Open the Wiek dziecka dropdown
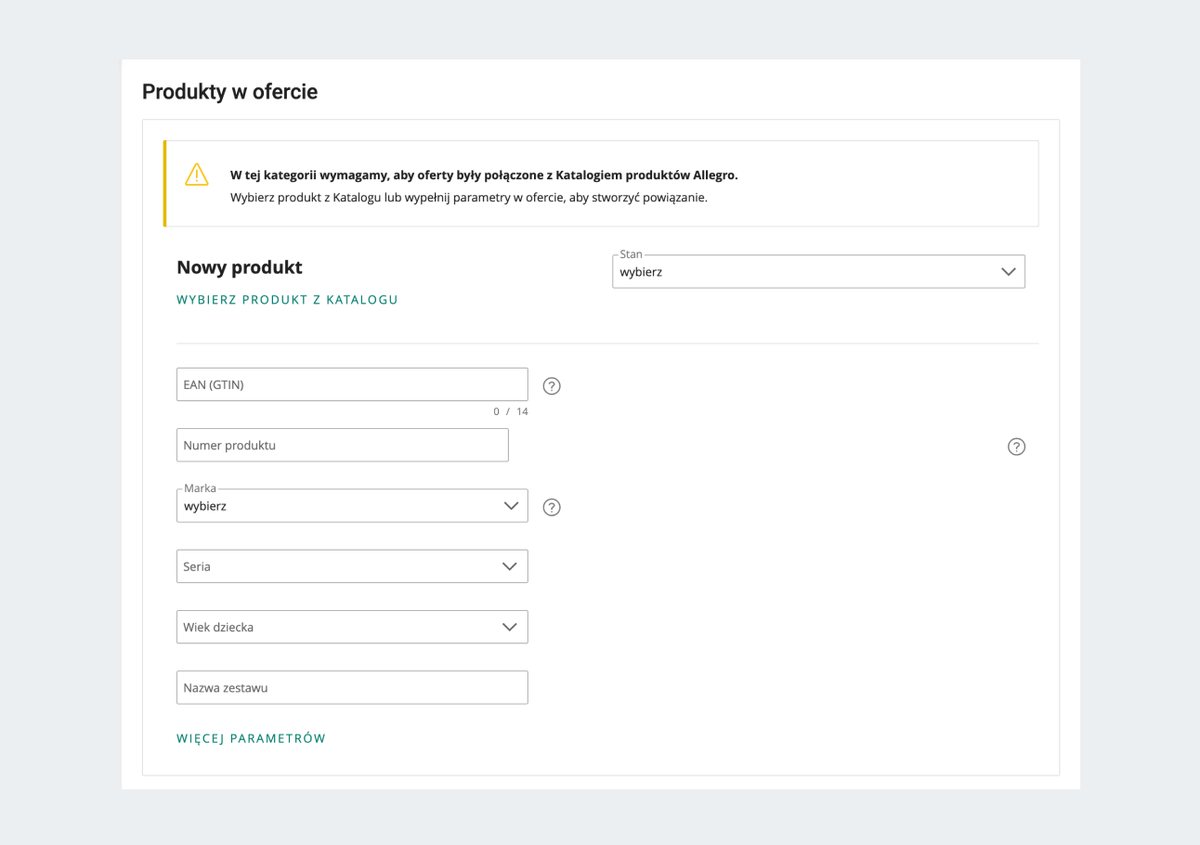The image size is (1200, 845). (340, 627)
